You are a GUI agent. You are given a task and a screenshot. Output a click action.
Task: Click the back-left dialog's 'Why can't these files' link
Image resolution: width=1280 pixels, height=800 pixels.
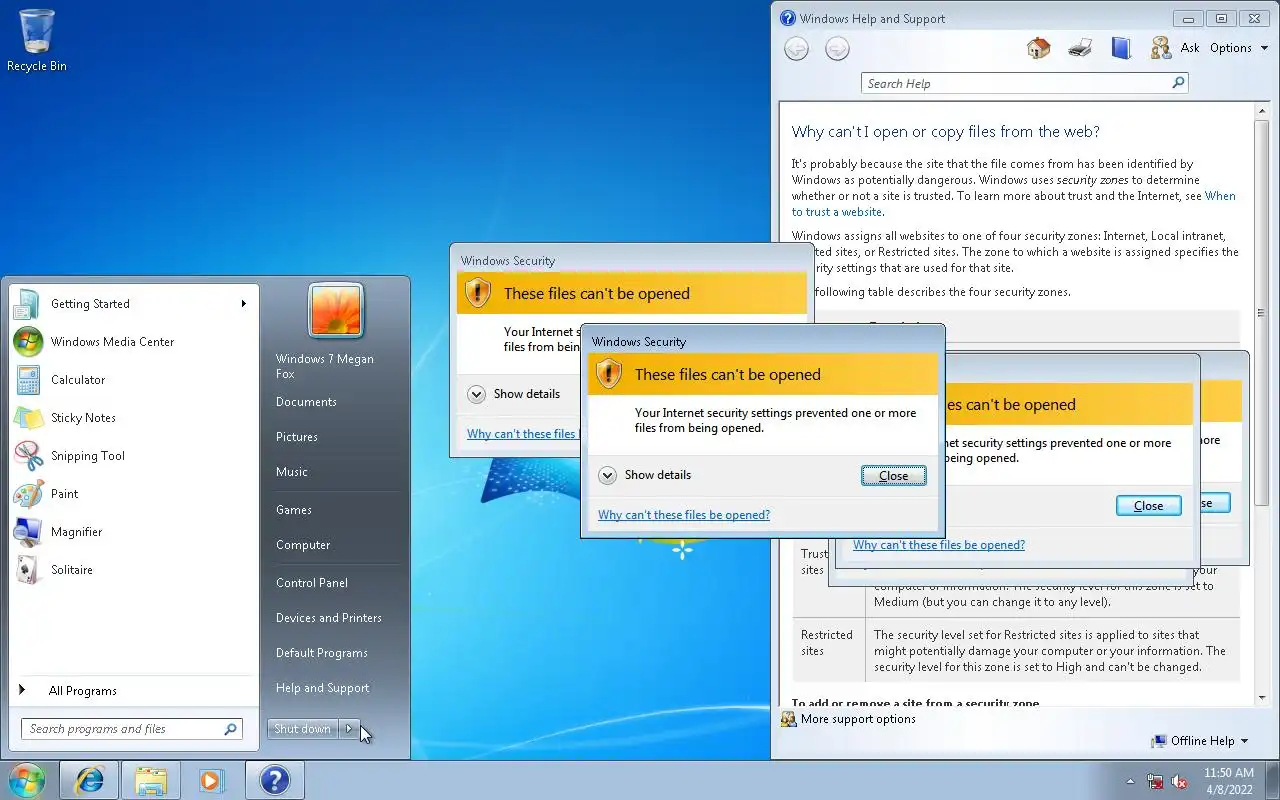coord(523,434)
